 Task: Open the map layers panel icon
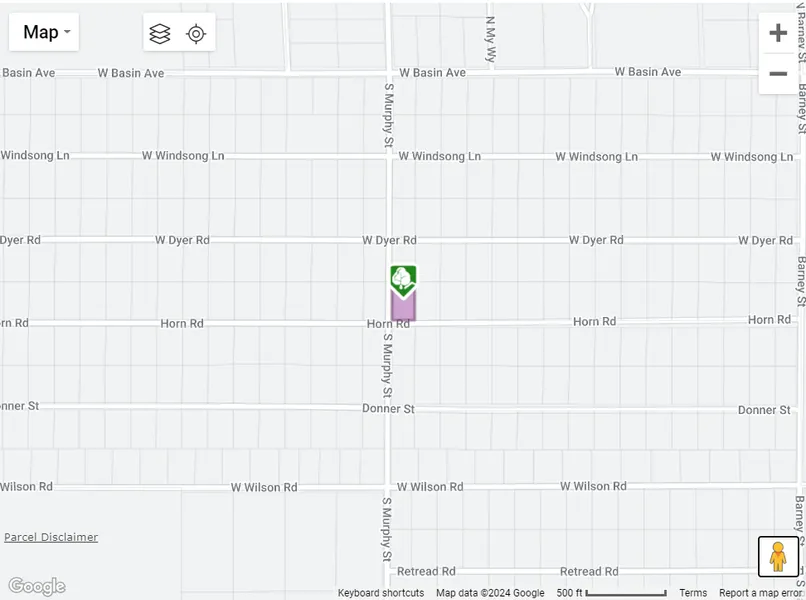pyautogui.click(x=160, y=33)
